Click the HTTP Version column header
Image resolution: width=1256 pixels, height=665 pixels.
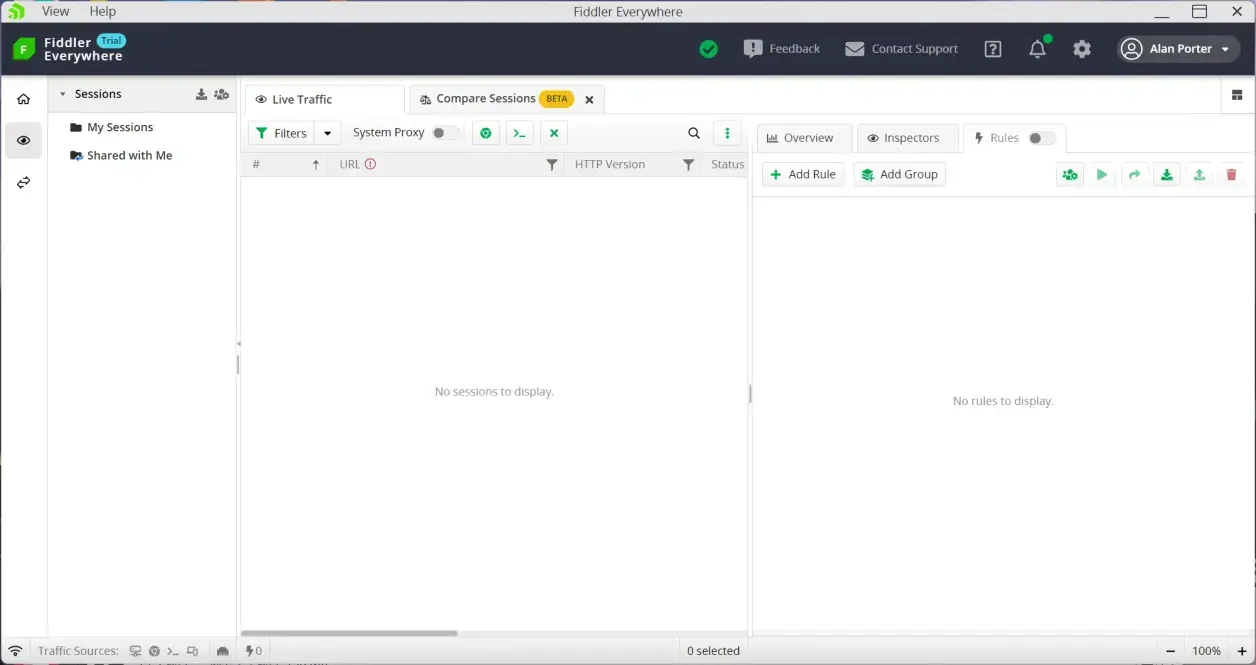(x=633, y=165)
